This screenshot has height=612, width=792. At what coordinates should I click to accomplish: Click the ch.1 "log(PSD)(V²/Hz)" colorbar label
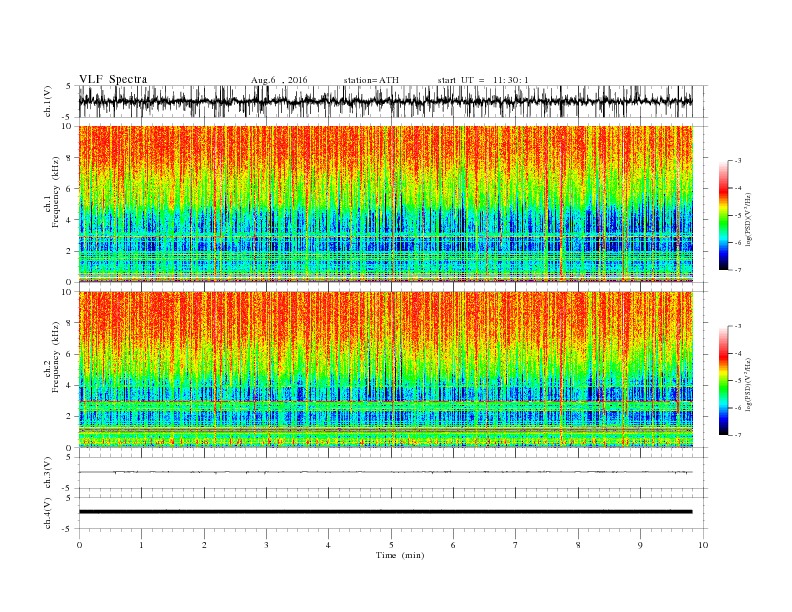pyautogui.click(x=748, y=219)
